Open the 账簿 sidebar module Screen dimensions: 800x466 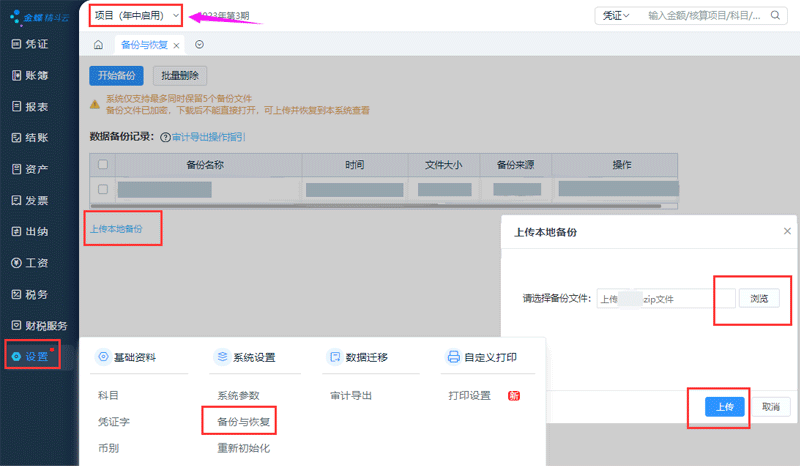(x=30, y=76)
